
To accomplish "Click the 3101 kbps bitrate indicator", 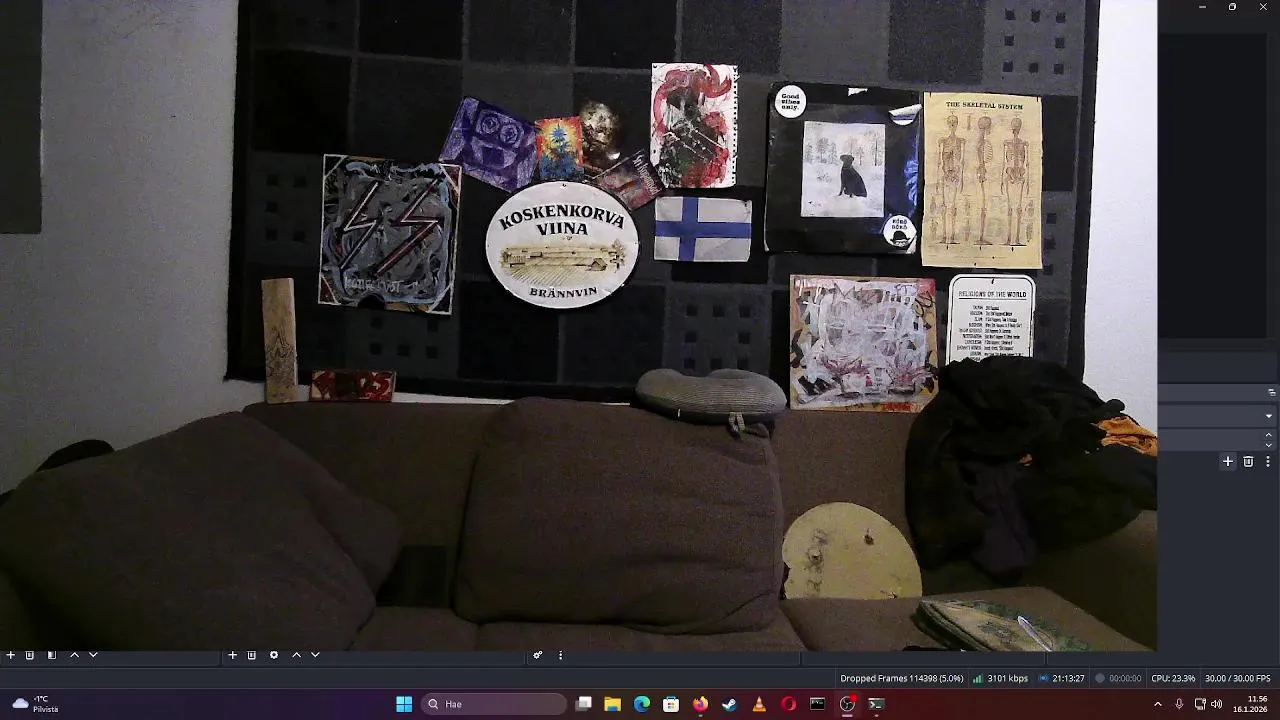I will (x=1000, y=678).
